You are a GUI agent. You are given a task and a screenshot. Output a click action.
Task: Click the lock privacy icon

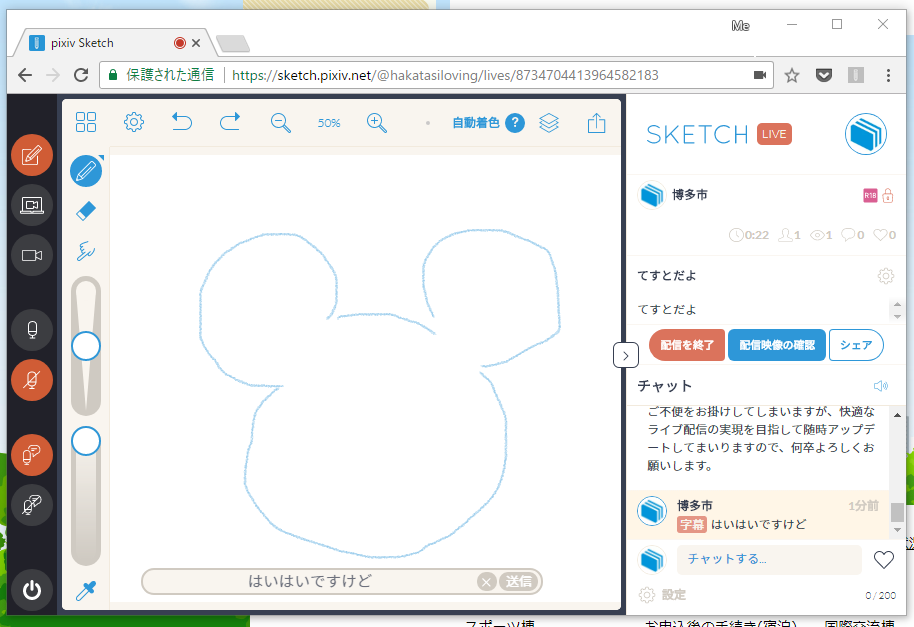[888, 195]
